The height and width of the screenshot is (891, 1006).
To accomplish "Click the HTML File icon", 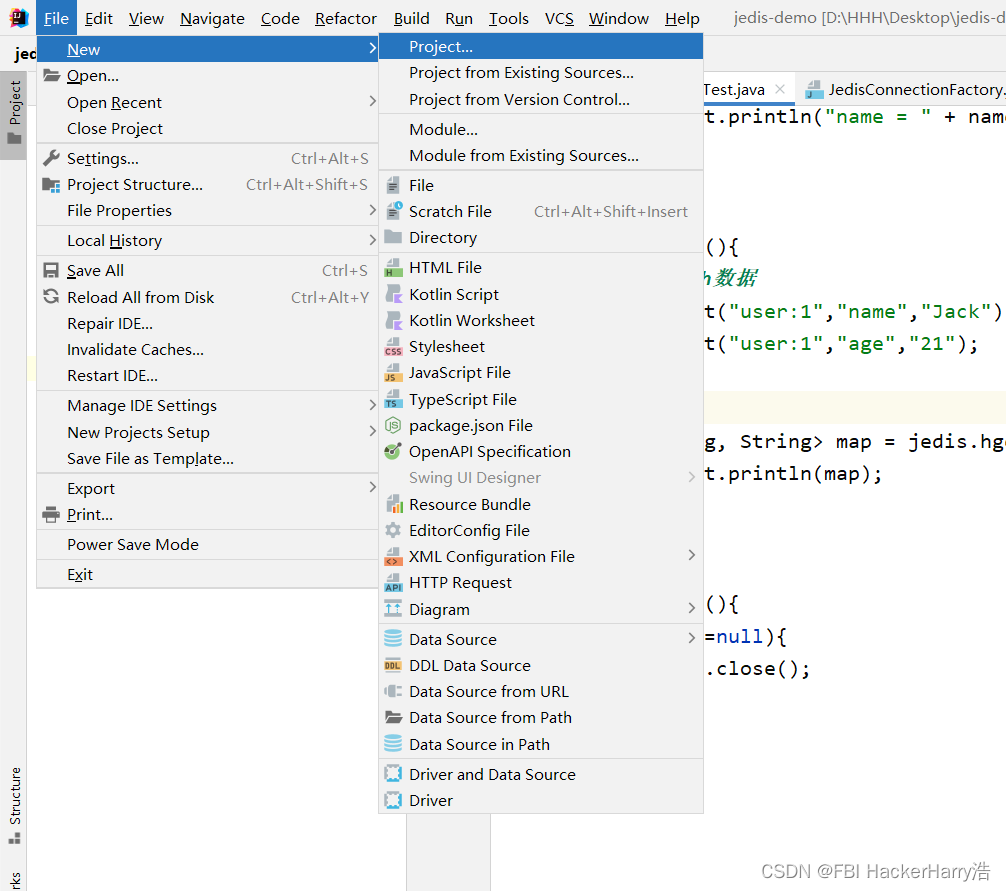I will point(393,267).
